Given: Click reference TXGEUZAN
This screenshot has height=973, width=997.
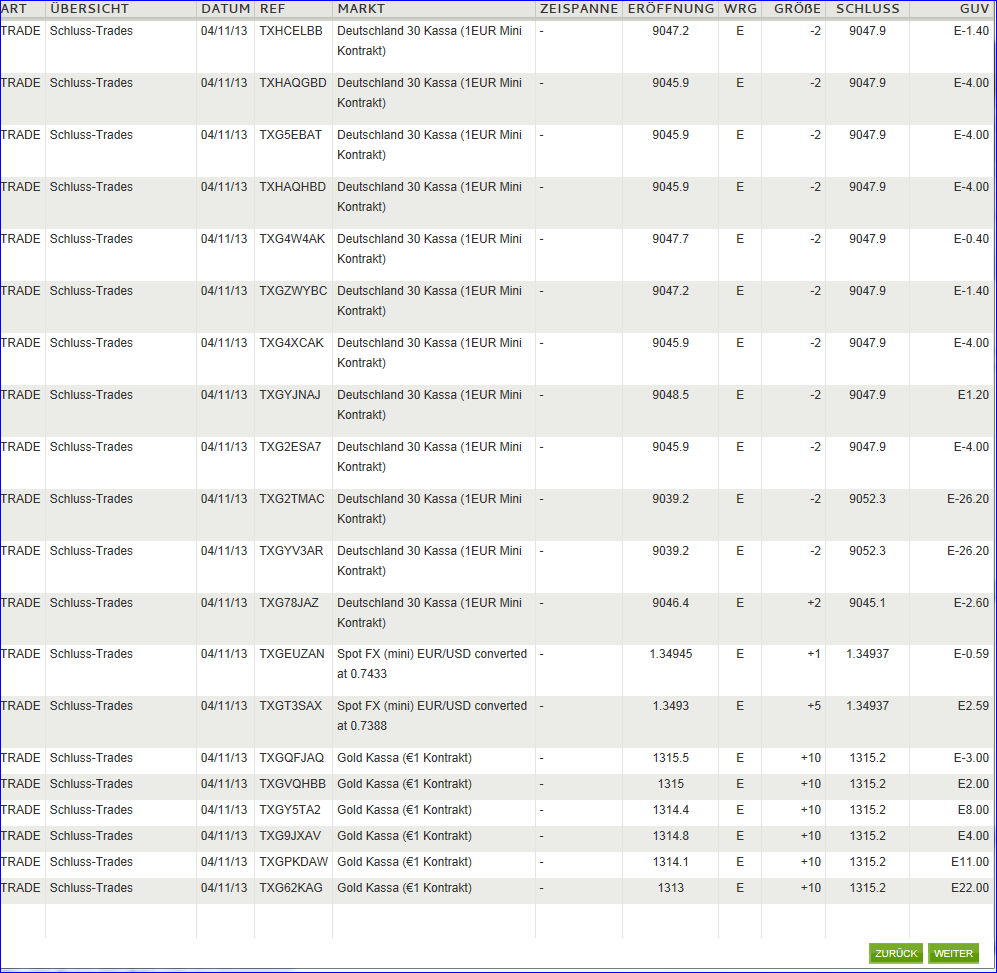Looking at the screenshot, I should pos(292,654).
